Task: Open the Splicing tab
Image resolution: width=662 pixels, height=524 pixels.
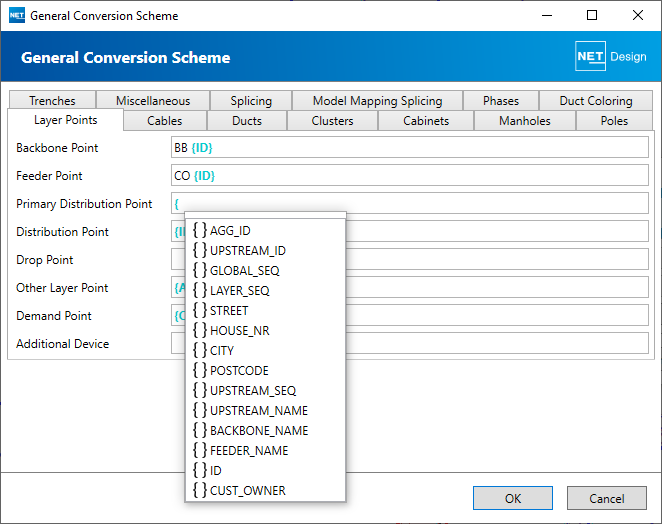Action: [251, 100]
